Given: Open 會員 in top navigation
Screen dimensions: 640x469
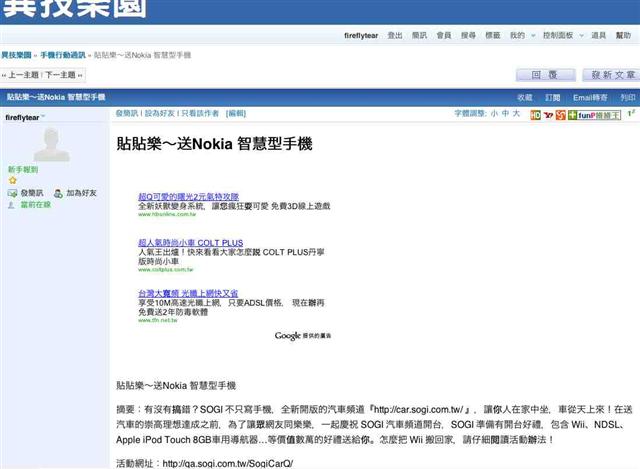Looking at the screenshot, I should click(x=444, y=36).
